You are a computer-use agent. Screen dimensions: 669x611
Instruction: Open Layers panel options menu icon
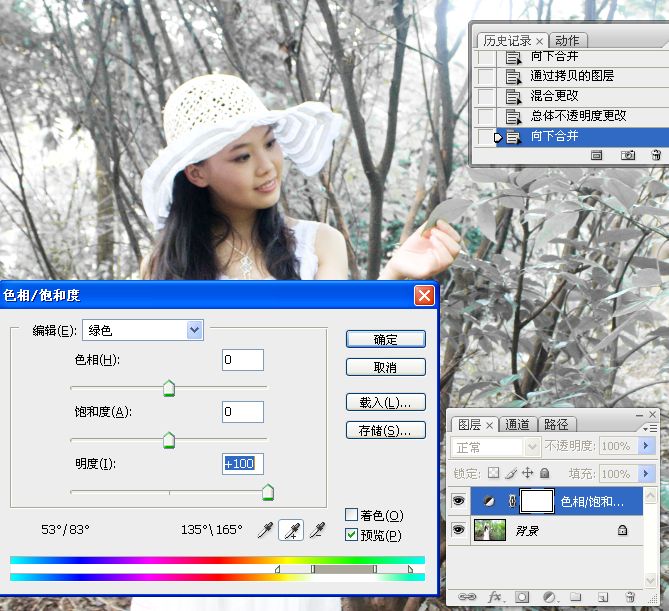[x=650, y=428]
